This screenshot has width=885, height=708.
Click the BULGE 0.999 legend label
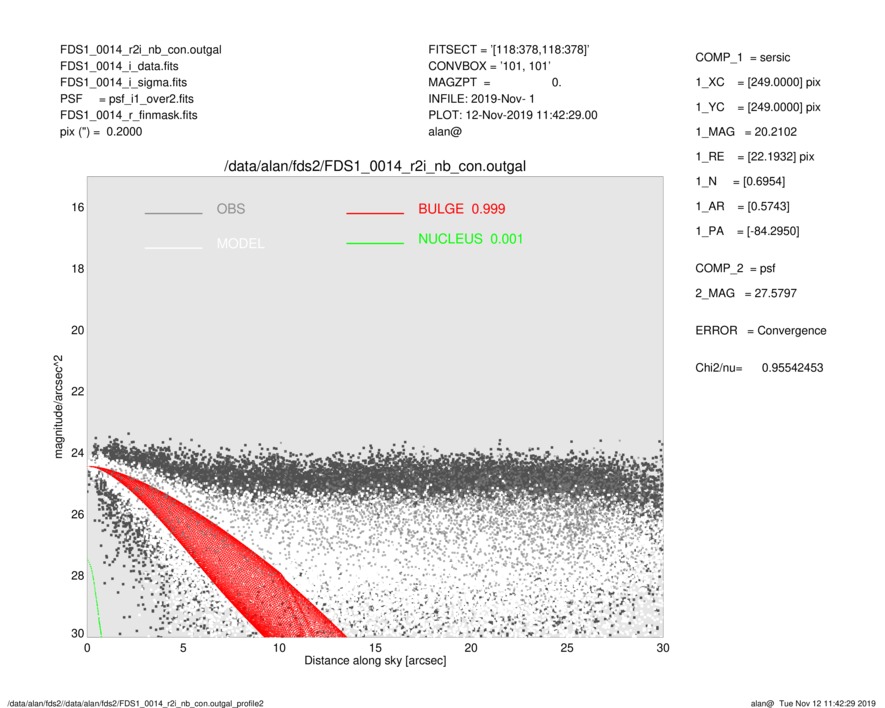tap(462, 209)
